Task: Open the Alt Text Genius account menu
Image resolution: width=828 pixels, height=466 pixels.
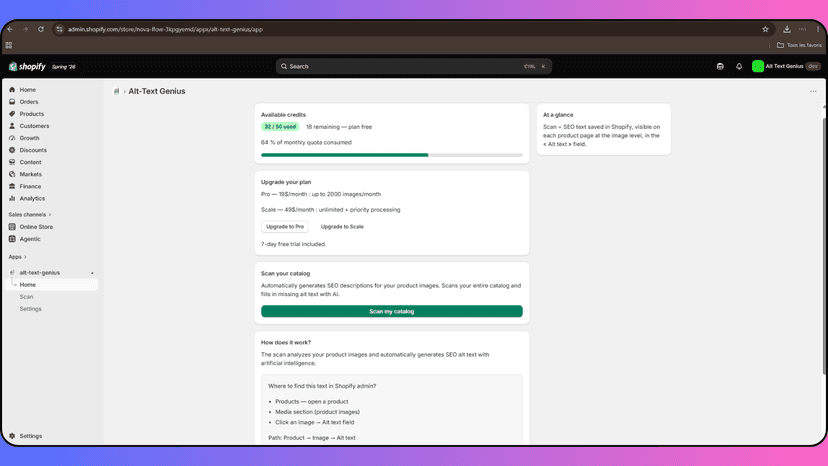Action: [x=786, y=67]
